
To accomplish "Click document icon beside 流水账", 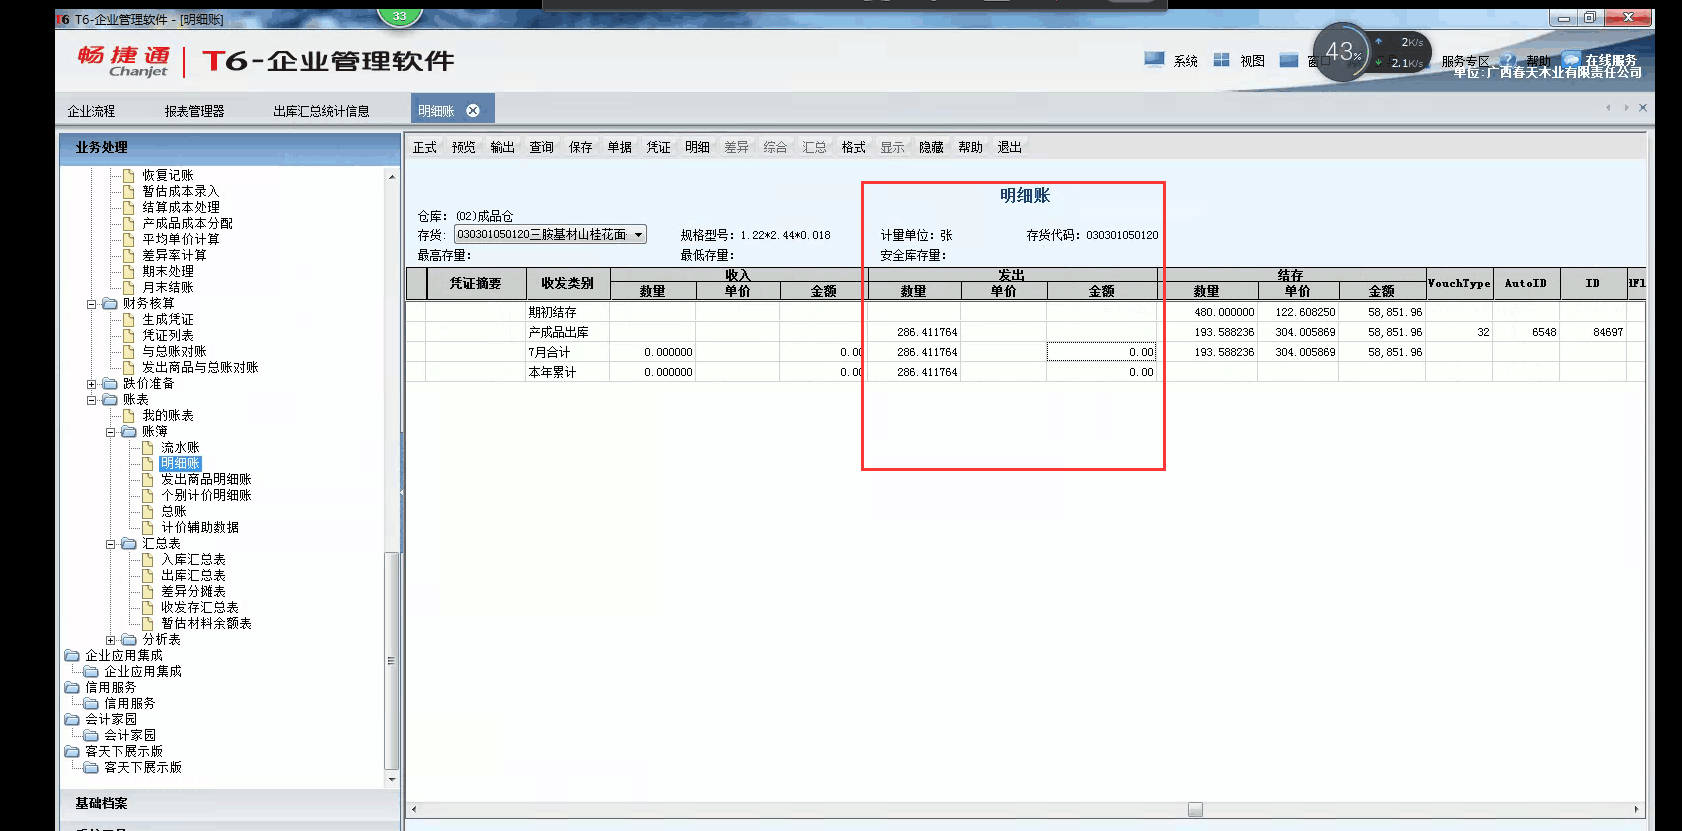I will [148, 447].
